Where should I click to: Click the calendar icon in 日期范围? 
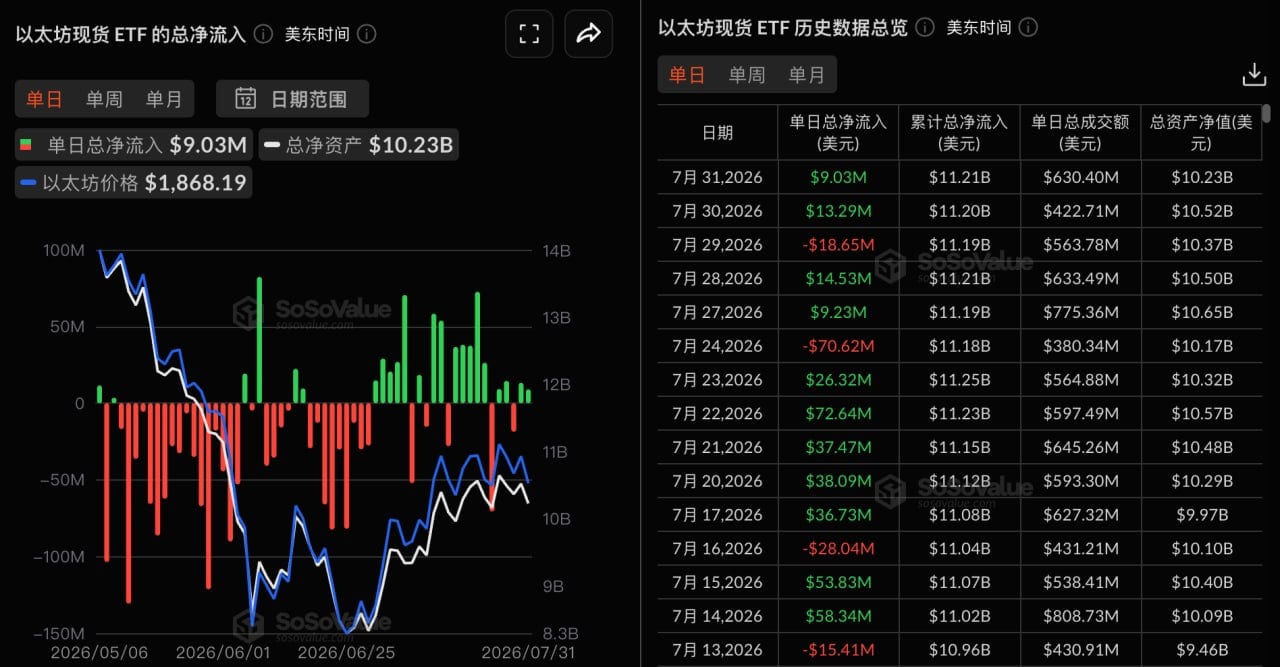[x=245, y=98]
